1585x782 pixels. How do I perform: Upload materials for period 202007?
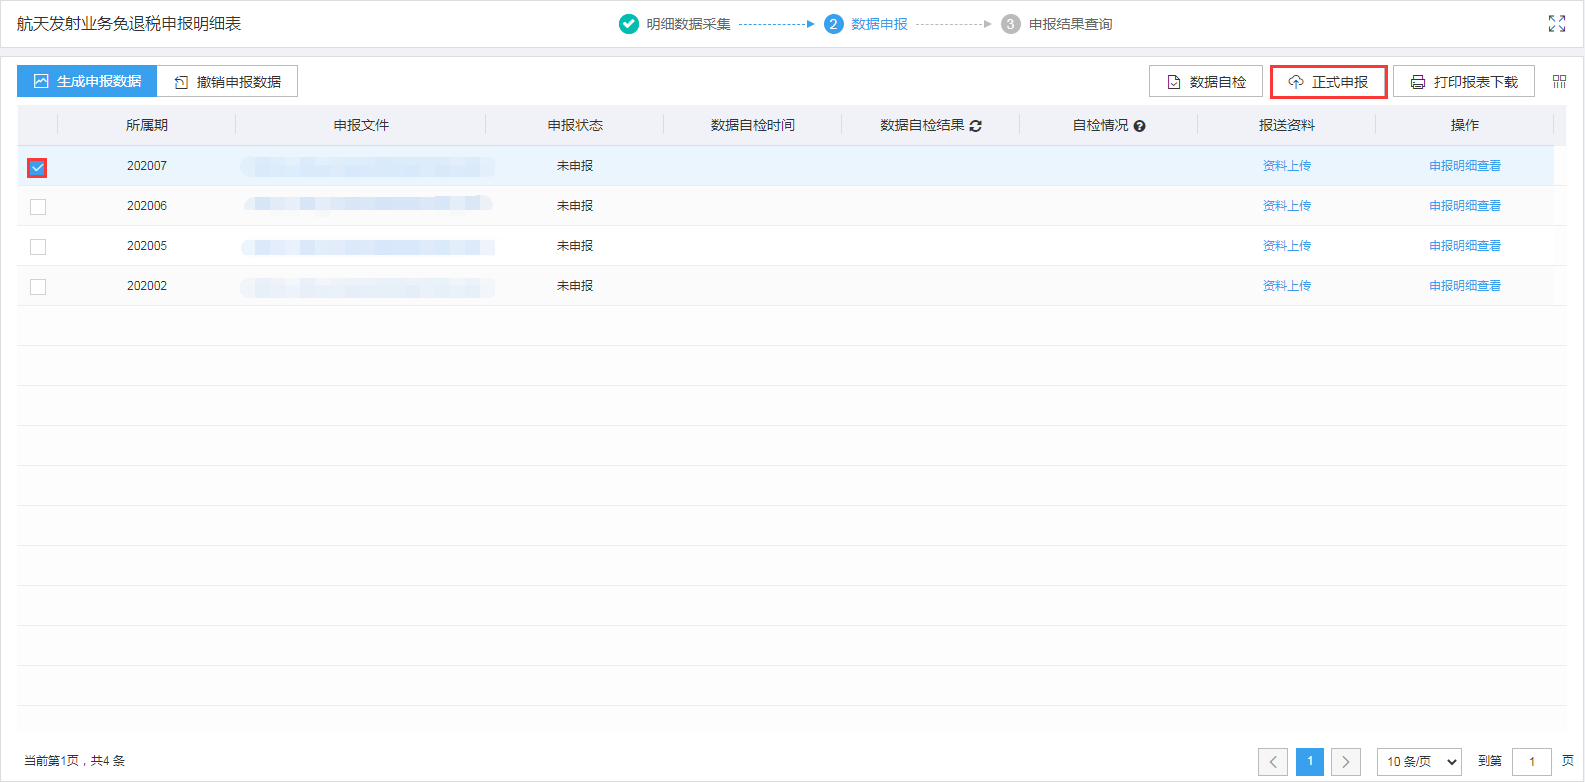1287,166
